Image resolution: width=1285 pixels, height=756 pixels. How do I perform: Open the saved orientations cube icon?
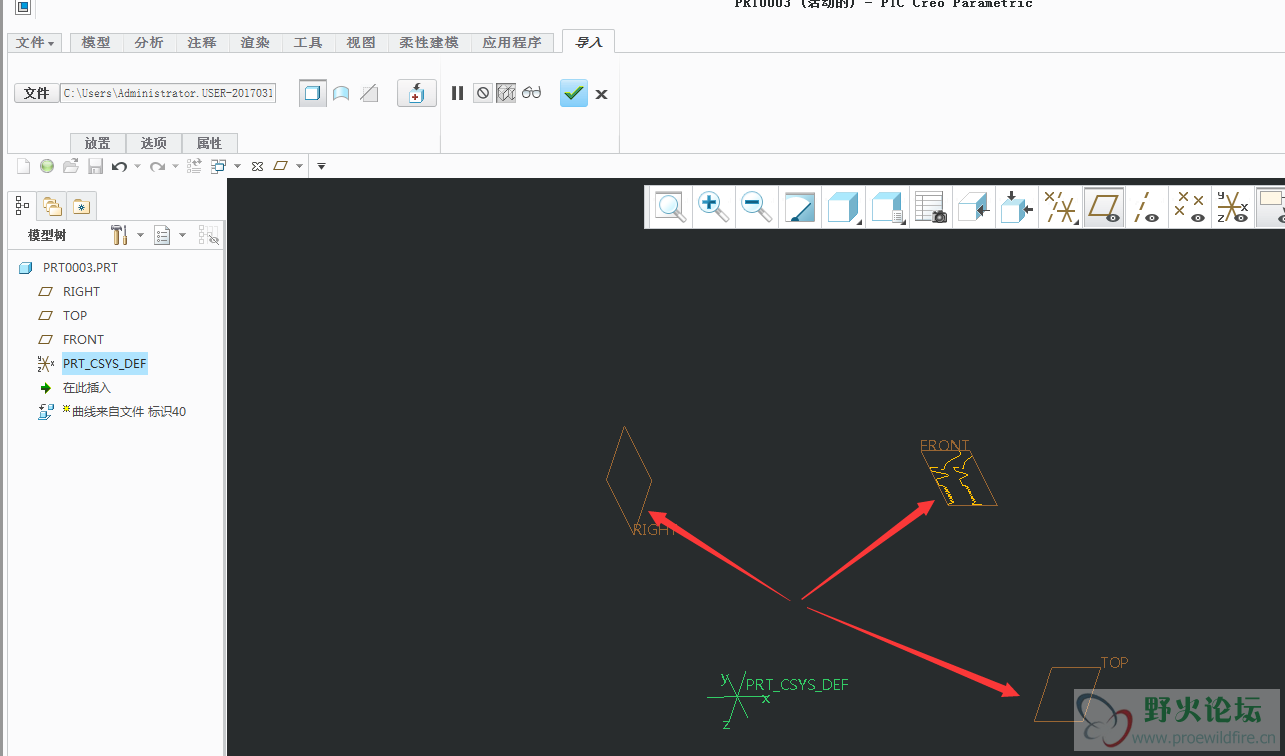887,207
